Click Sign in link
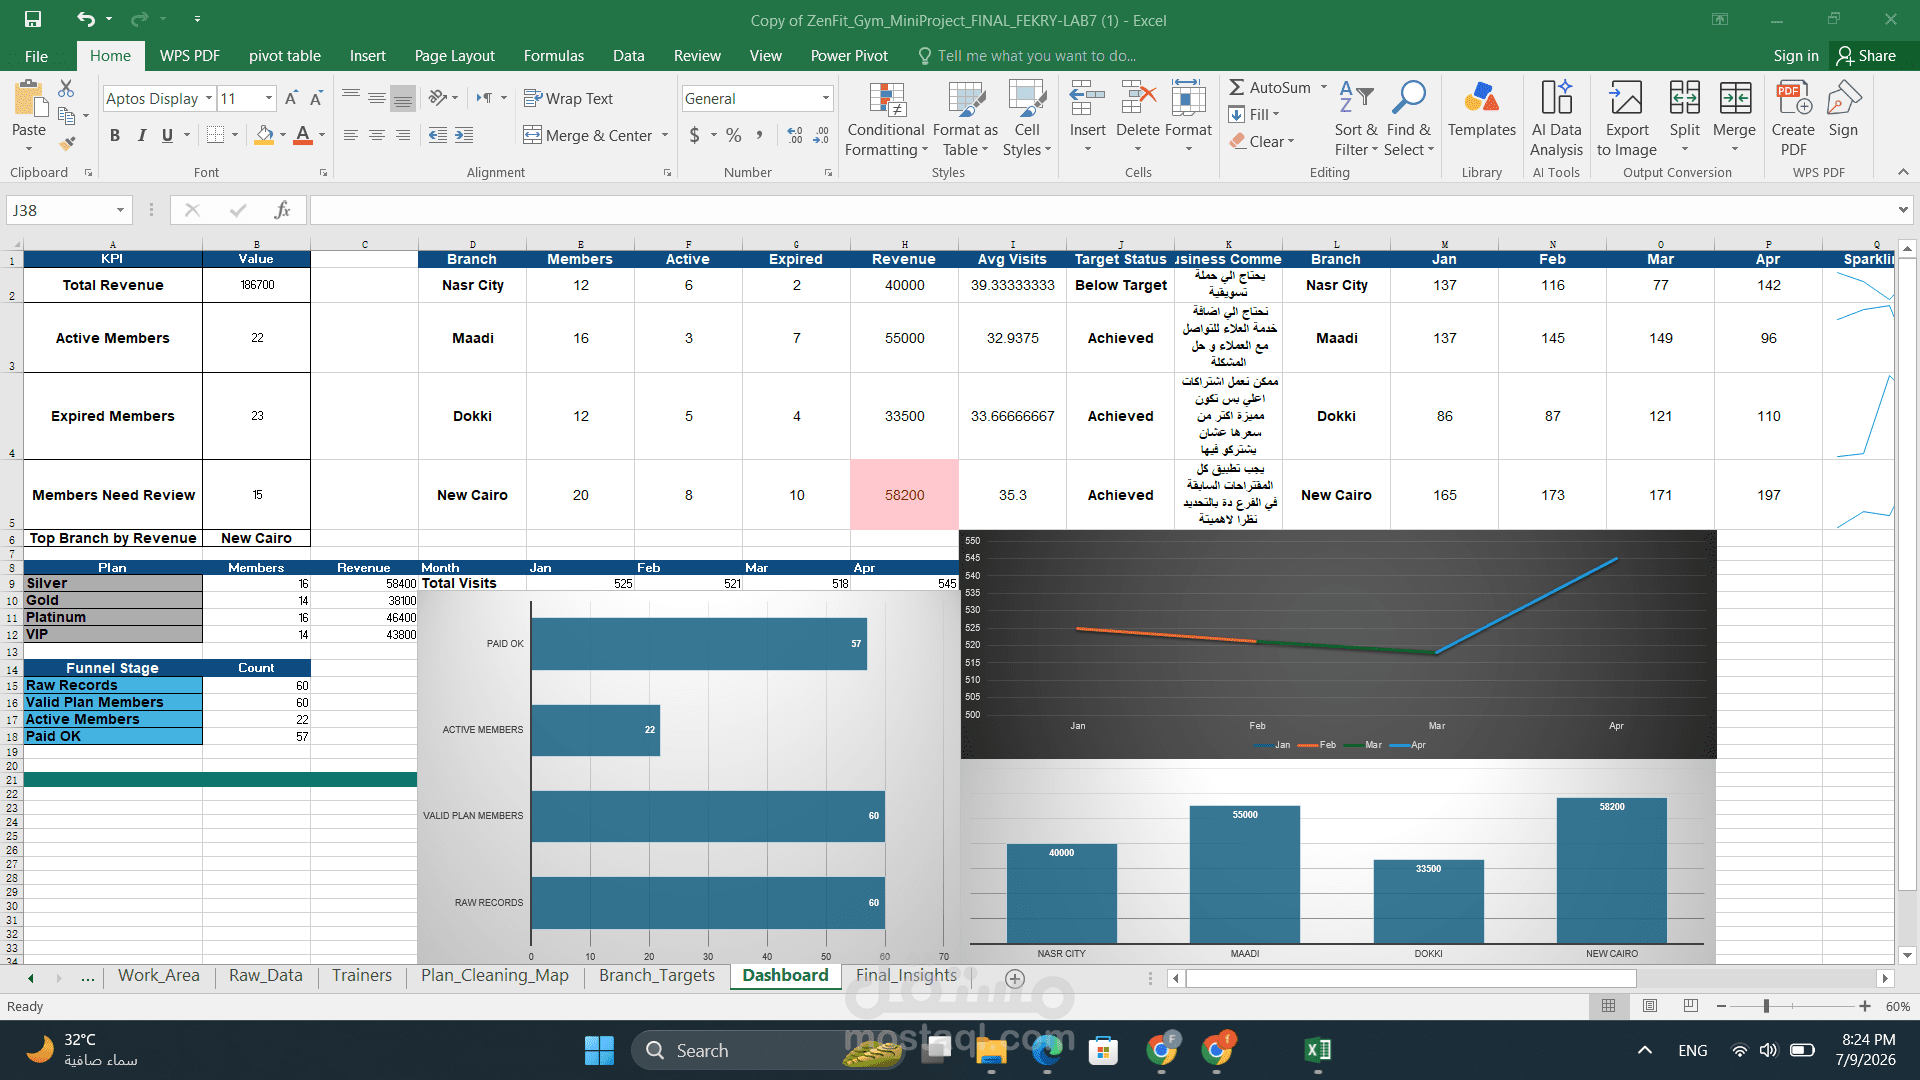The width and height of the screenshot is (1920, 1080). [x=1796, y=56]
